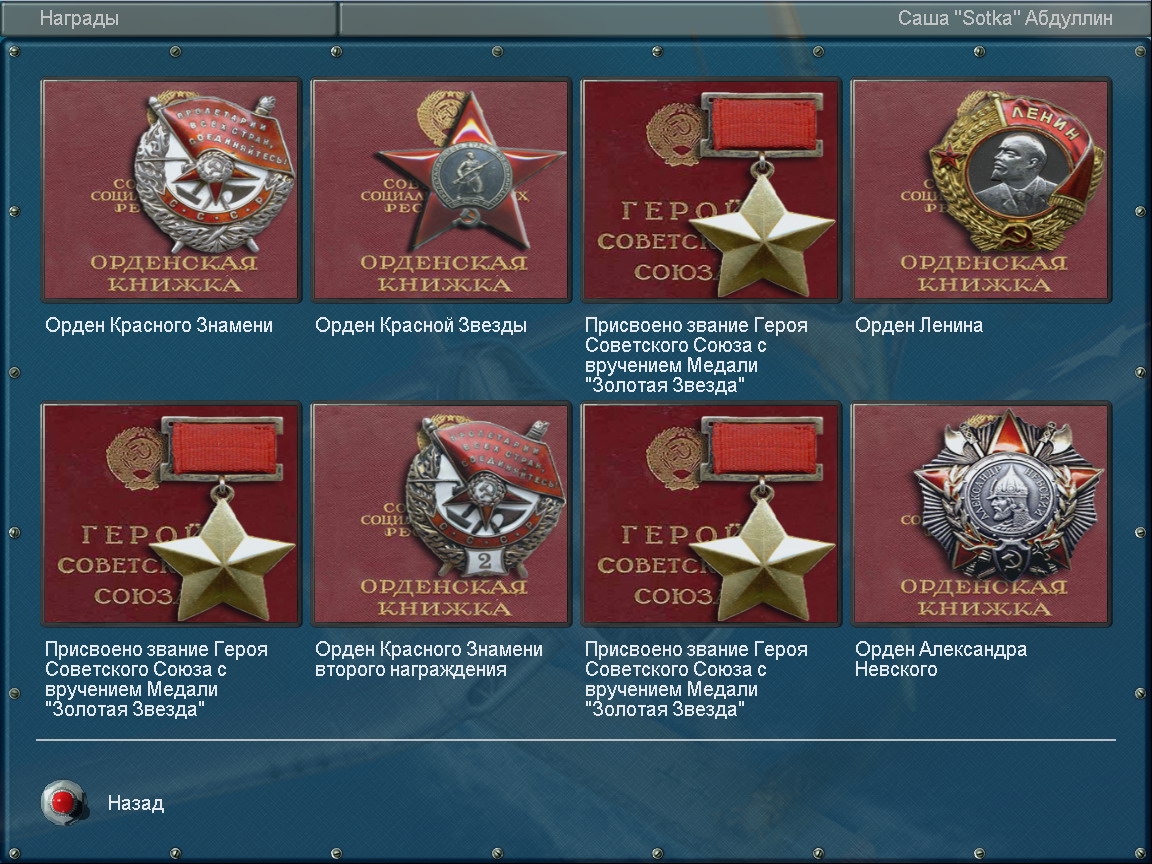This screenshot has width=1152, height=864.
Task: Select the Alexander Nevsky order medal image
Action: coord(981,514)
